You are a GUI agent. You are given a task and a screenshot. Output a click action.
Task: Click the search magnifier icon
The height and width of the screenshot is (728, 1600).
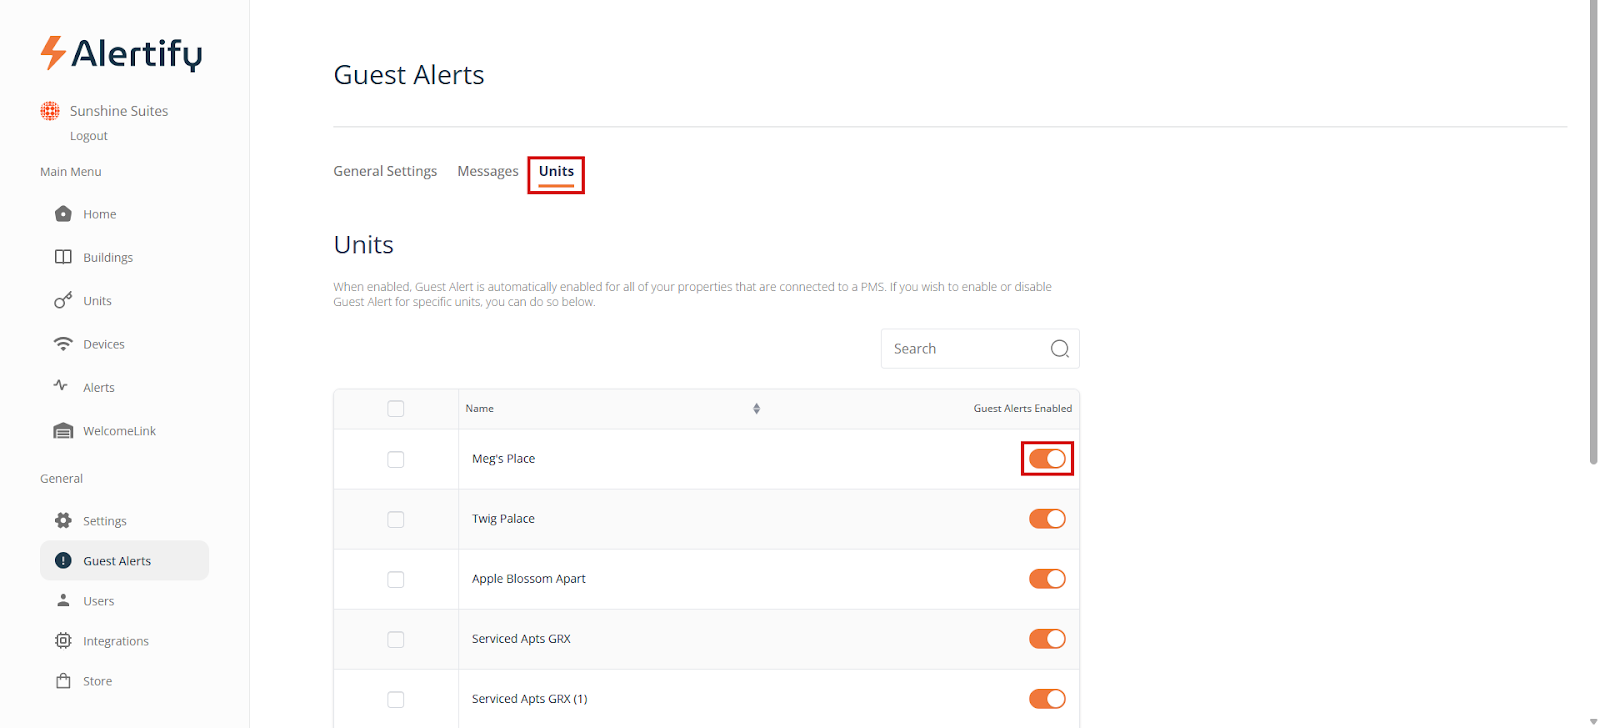click(1059, 349)
